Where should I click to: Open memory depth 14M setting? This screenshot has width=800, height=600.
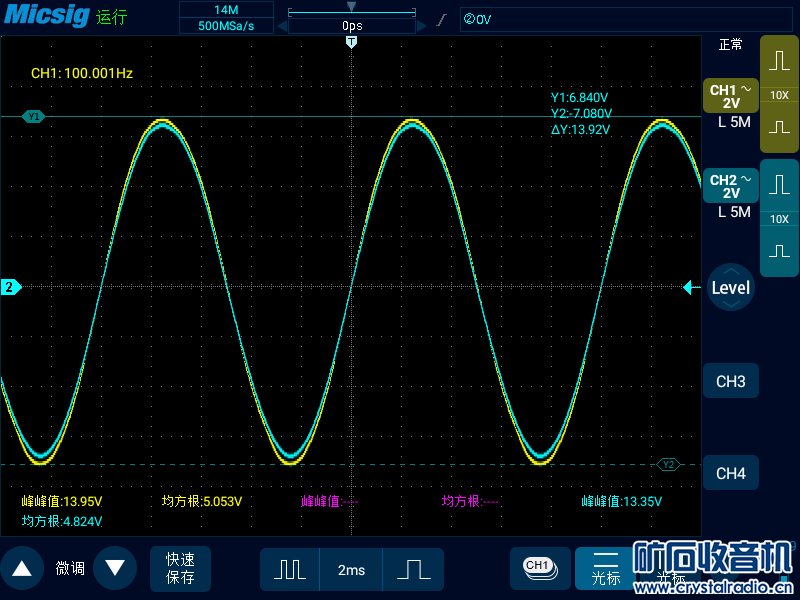point(227,10)
